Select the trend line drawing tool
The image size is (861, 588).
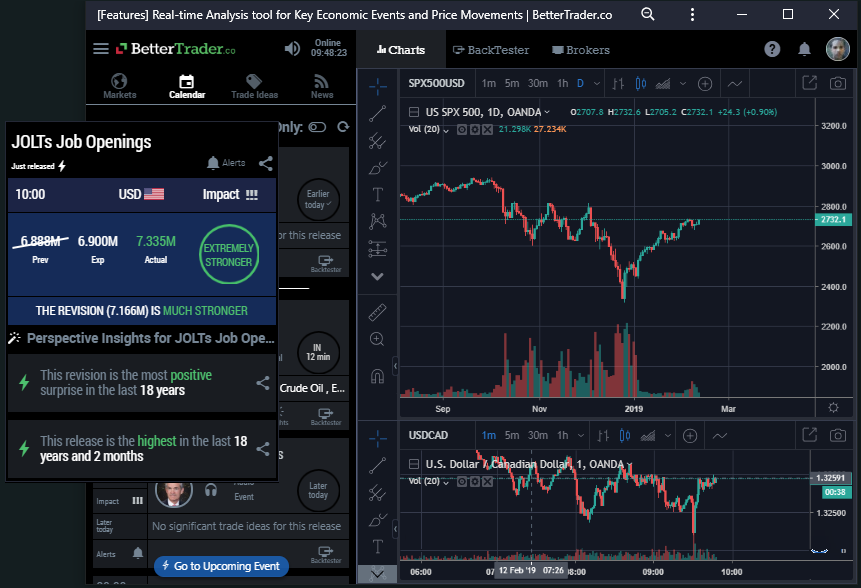click(378, 113)
